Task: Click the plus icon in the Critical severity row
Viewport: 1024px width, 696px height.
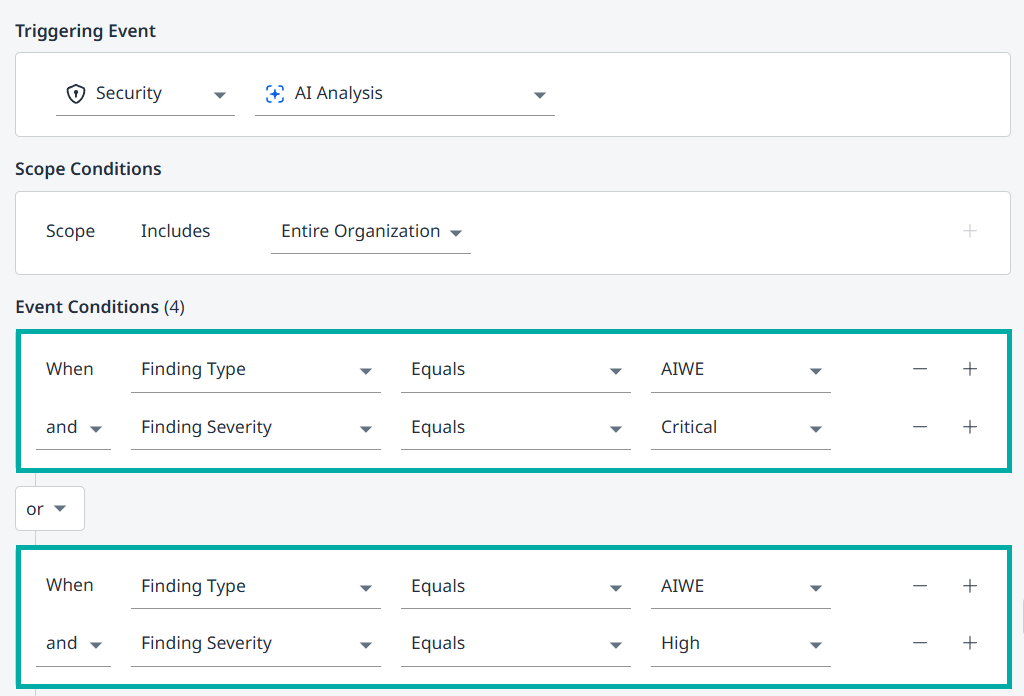Action: [x=969, y=427]
